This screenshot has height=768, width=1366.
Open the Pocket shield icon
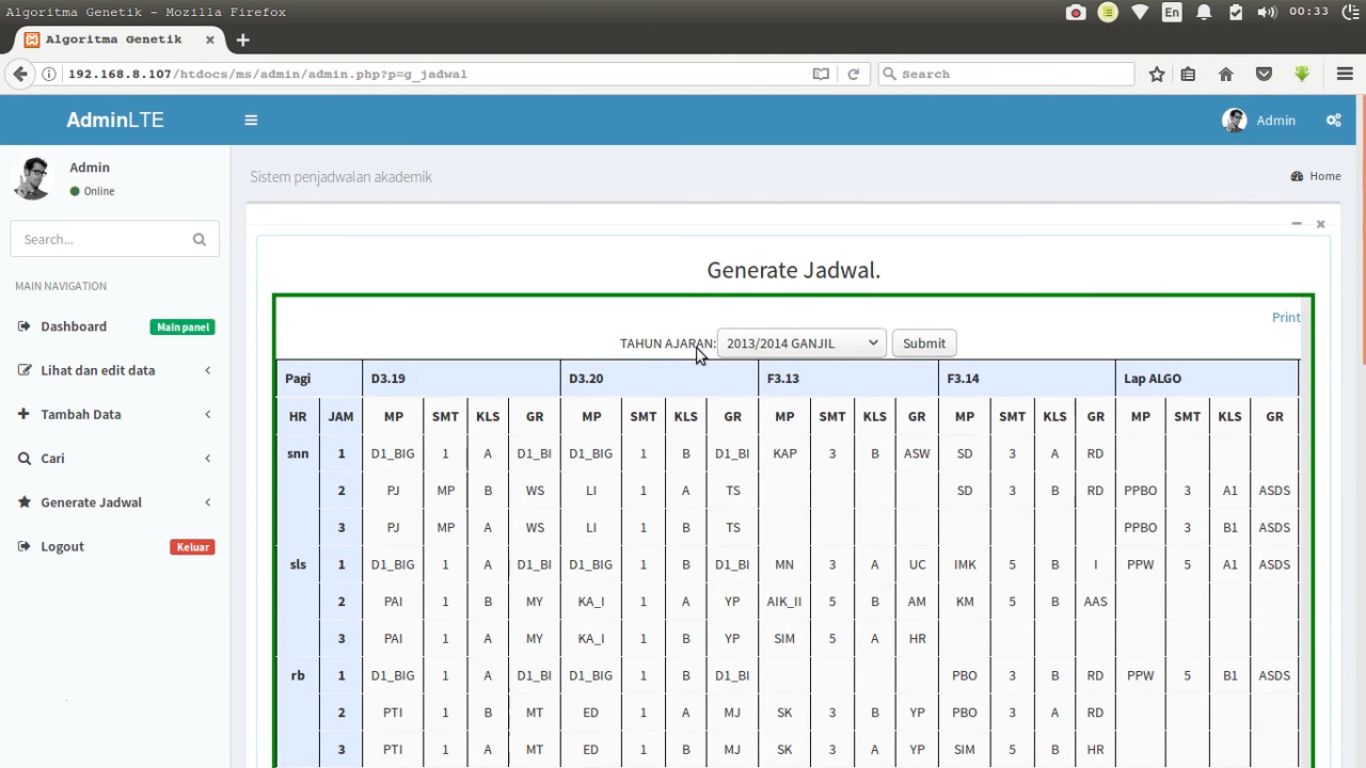1264,74
